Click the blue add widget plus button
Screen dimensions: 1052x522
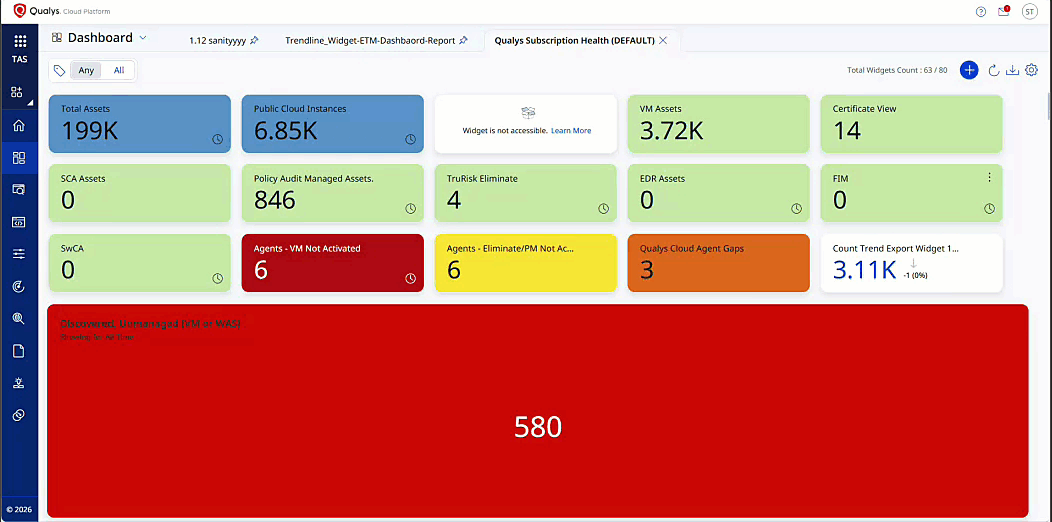(969, 70)
